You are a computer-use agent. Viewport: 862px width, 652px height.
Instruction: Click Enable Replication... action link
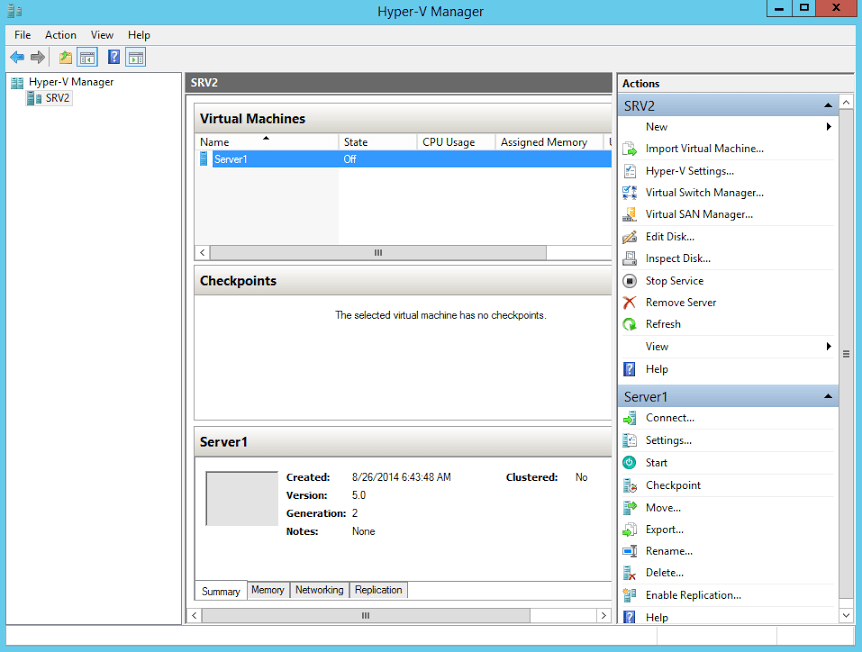tap(693, 595)
